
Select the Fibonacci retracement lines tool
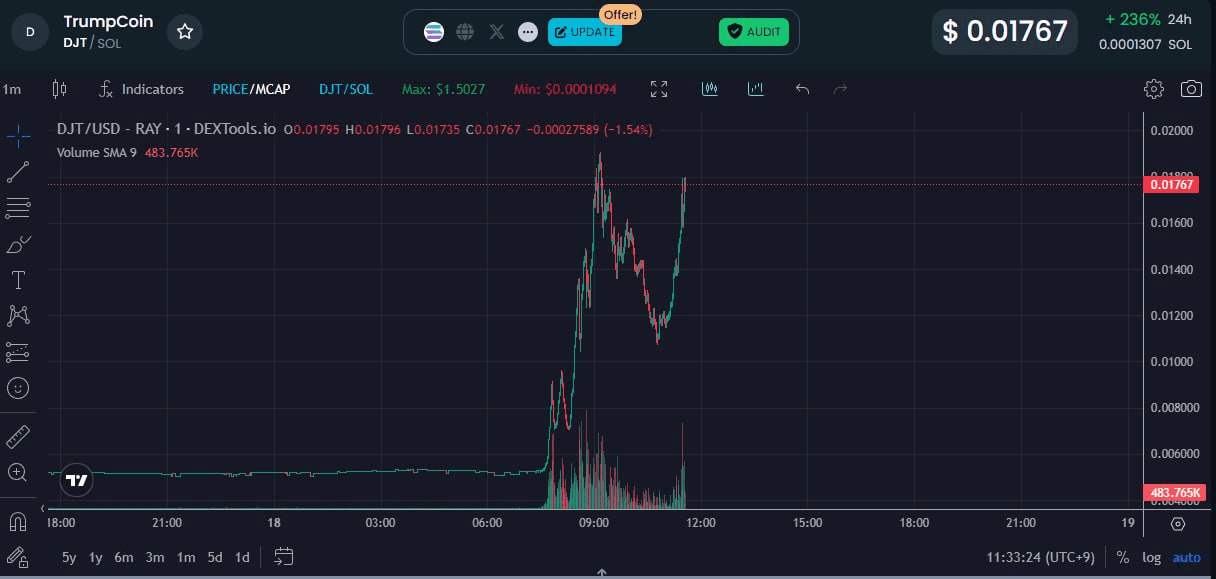point(18,208)
